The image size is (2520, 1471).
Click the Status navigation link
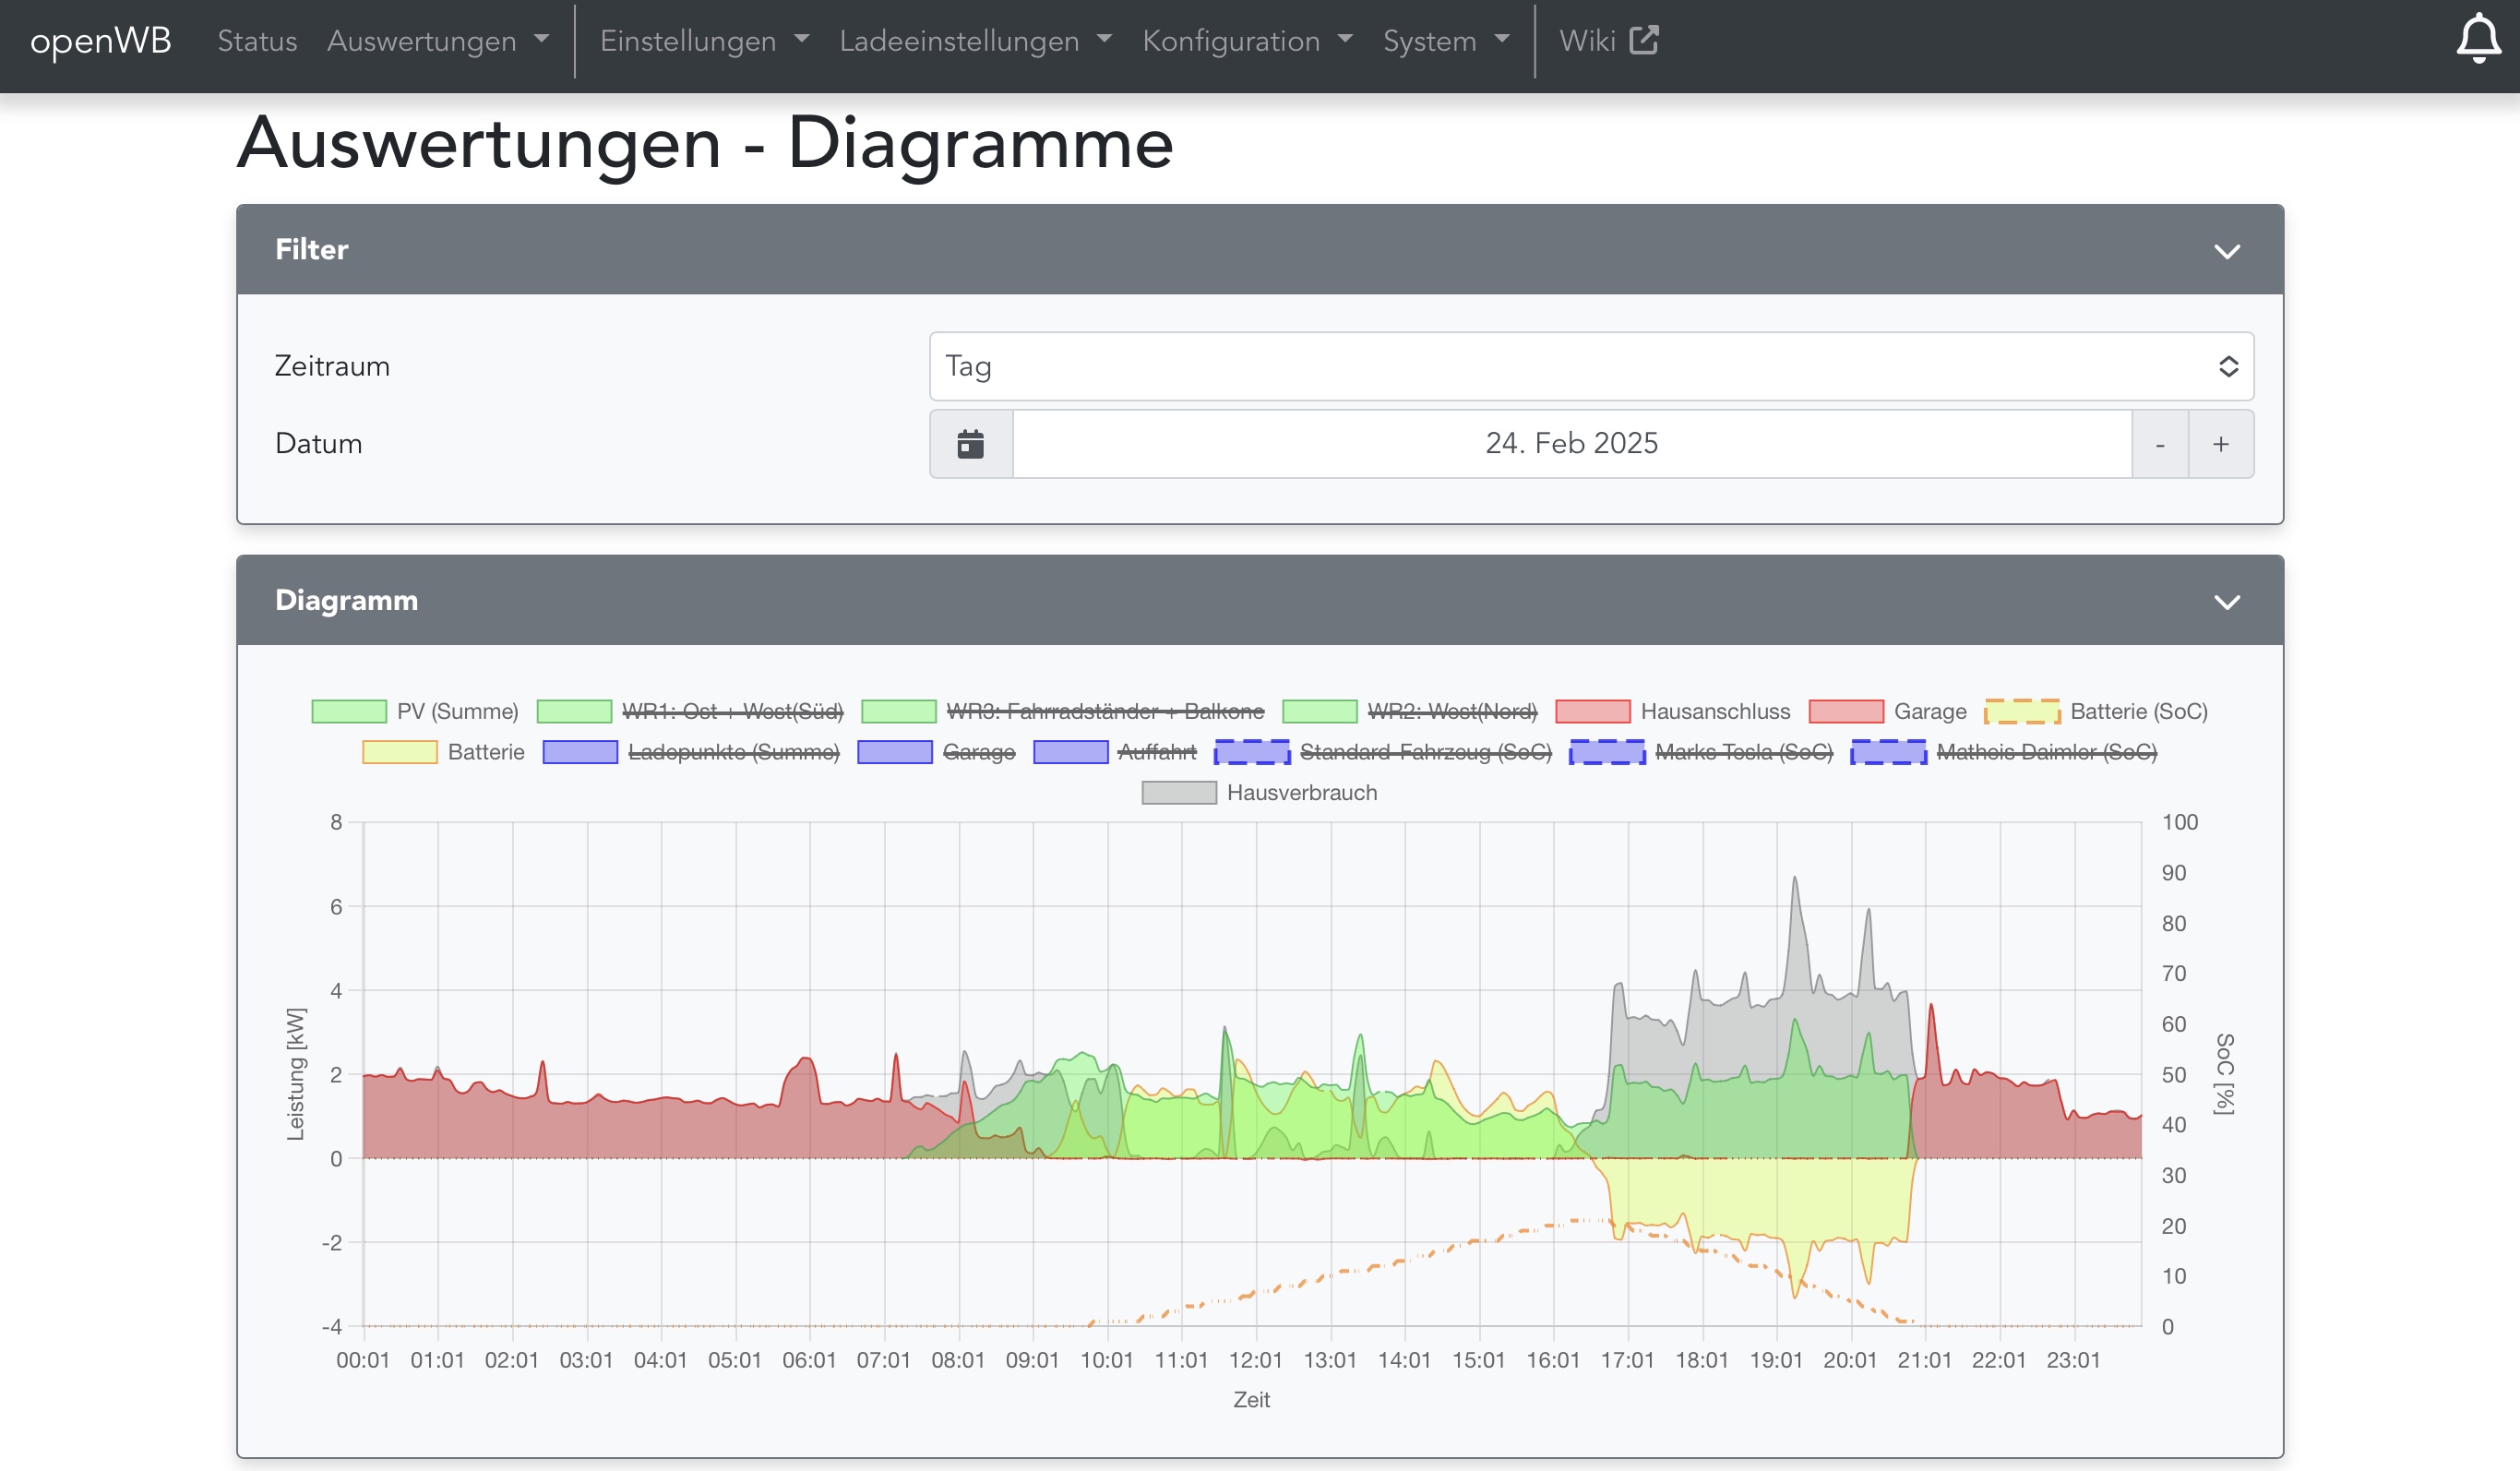pos(257,41)
